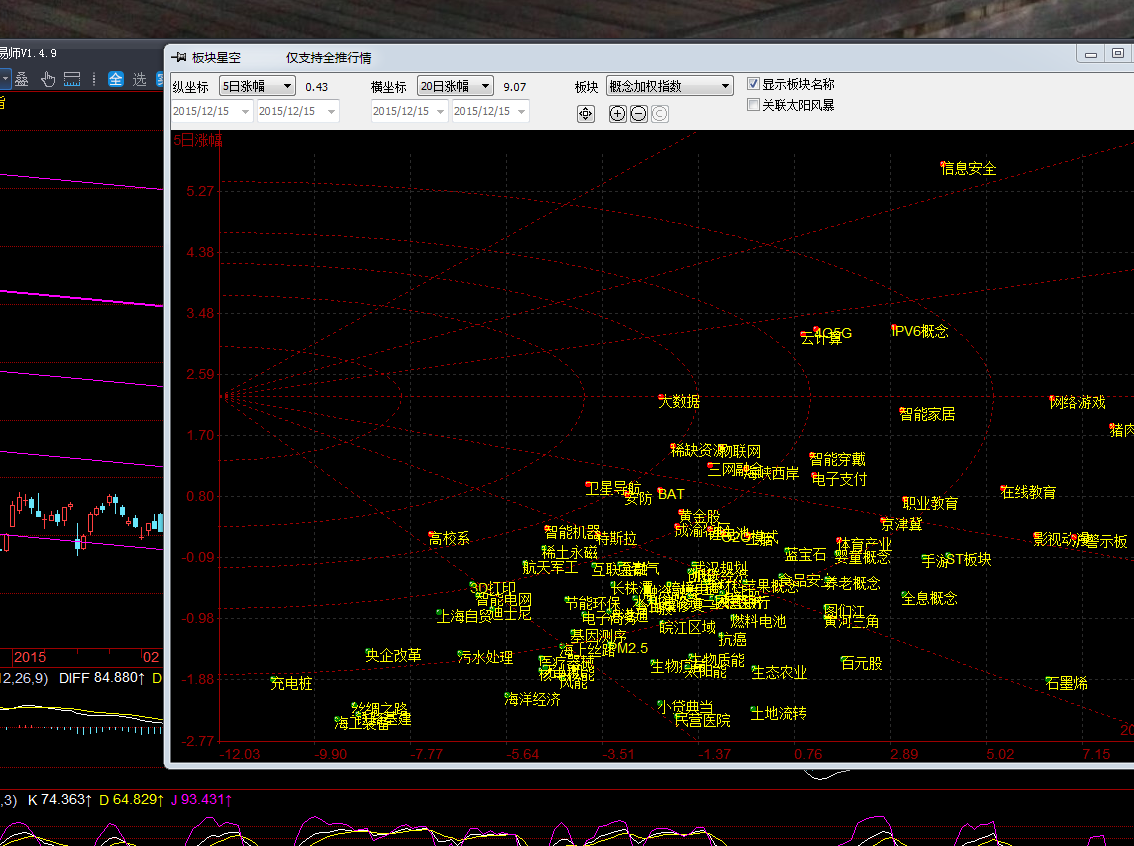Uncheck 显示板块名称 checkbox
This screenshot has height=846, width=1134.
point(754,85)
